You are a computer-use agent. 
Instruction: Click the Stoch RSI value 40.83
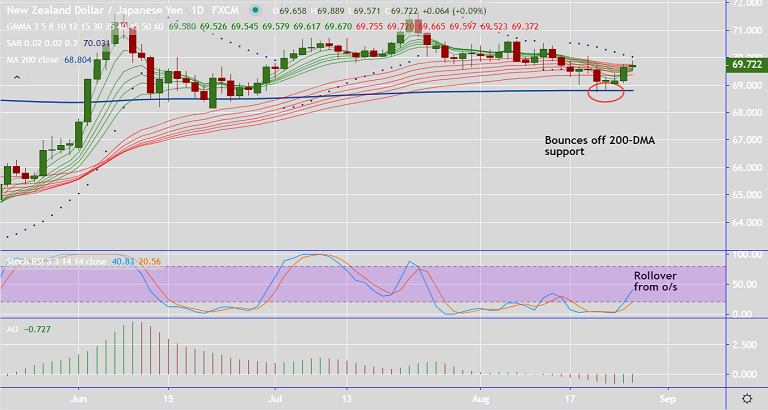coord(122,262)
